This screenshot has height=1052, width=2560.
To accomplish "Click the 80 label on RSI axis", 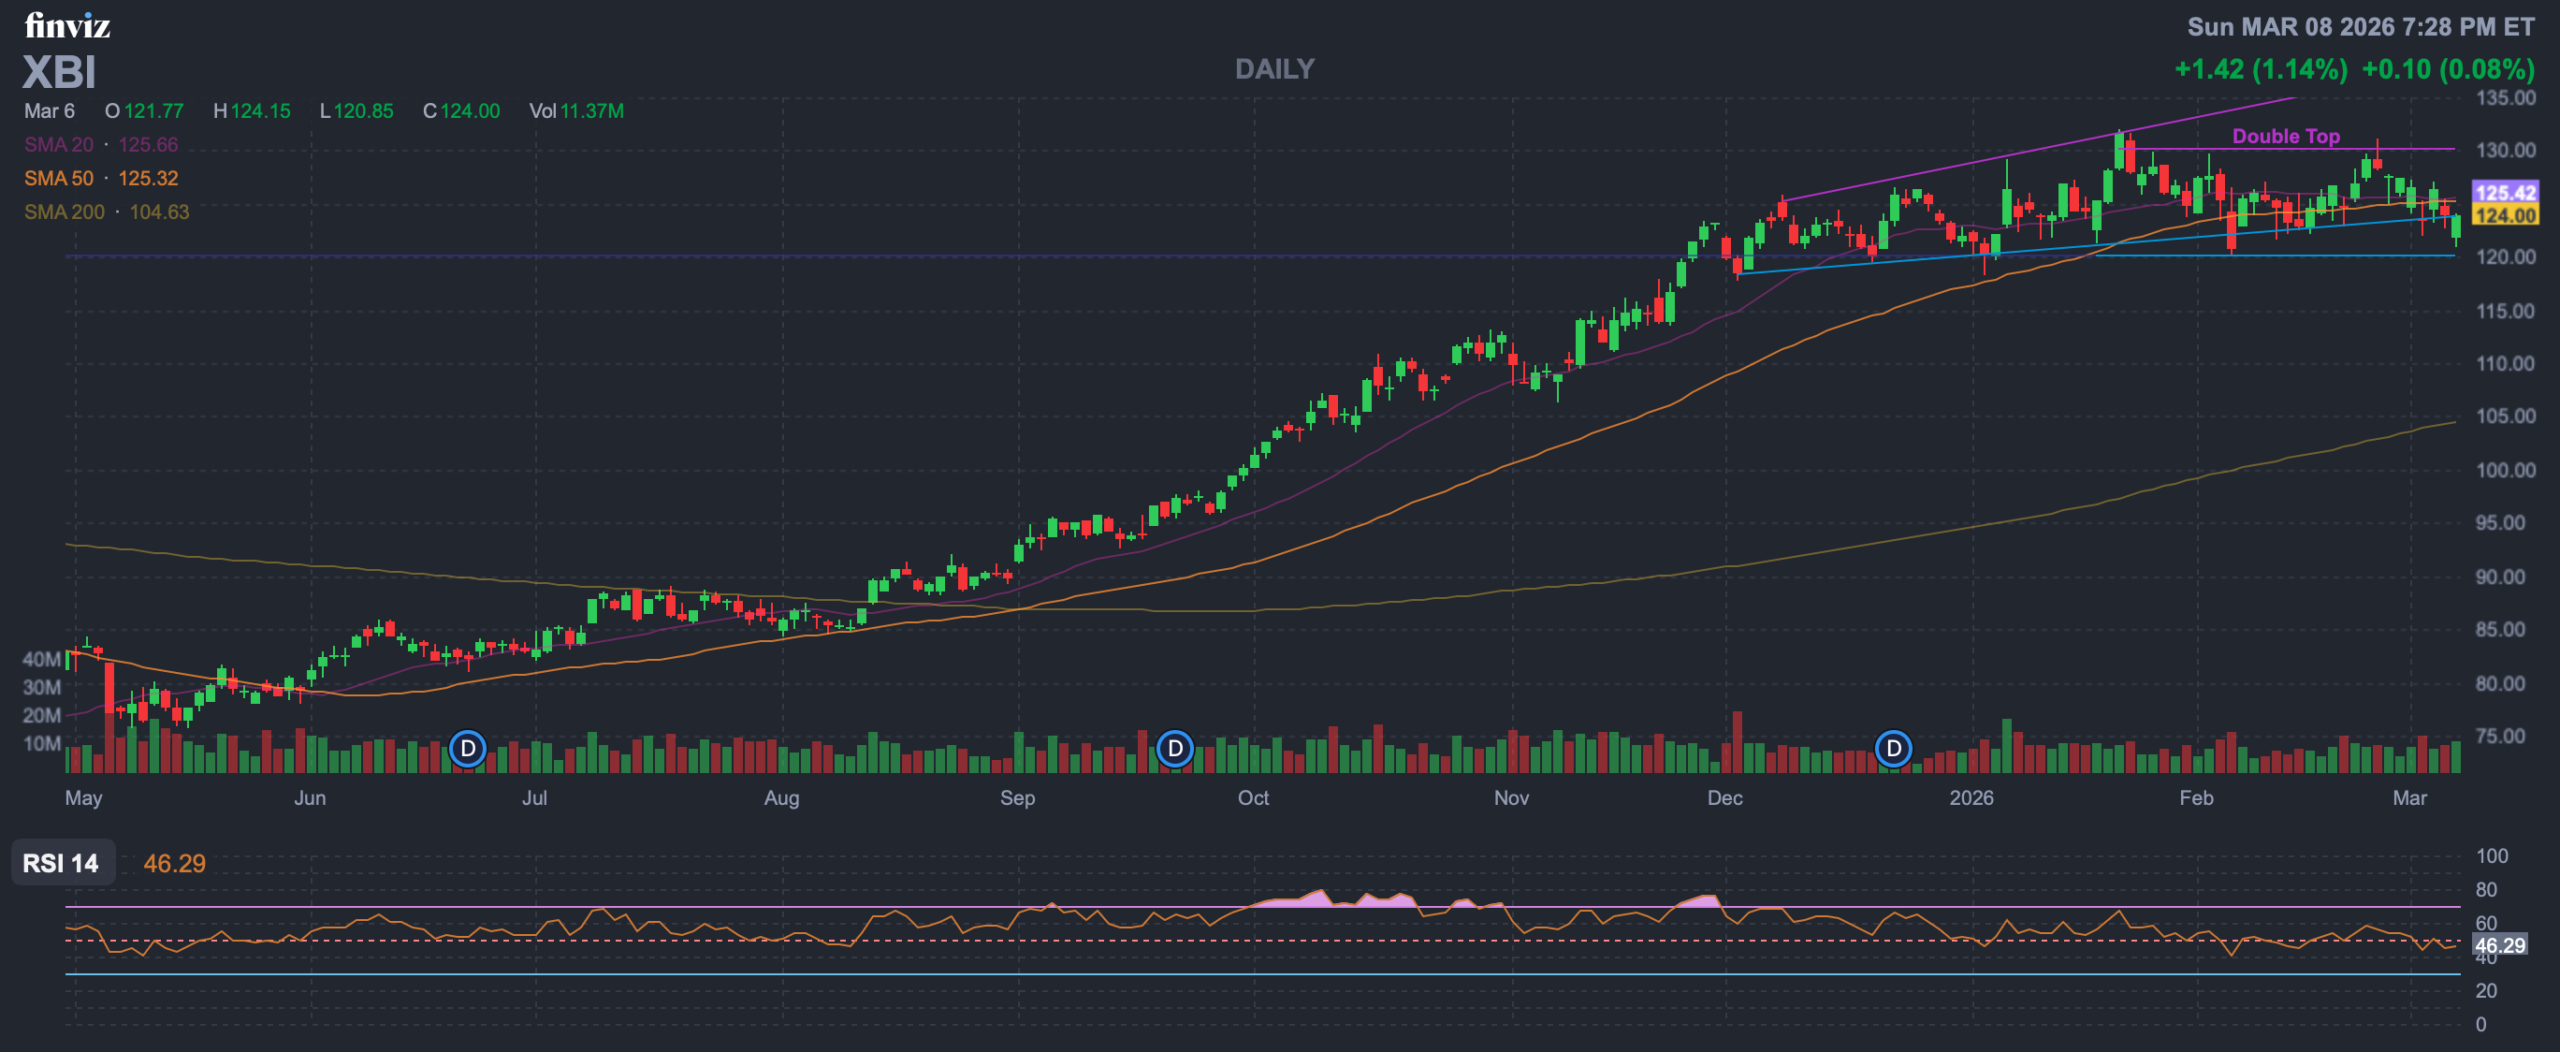I will tap(2486, 889).
